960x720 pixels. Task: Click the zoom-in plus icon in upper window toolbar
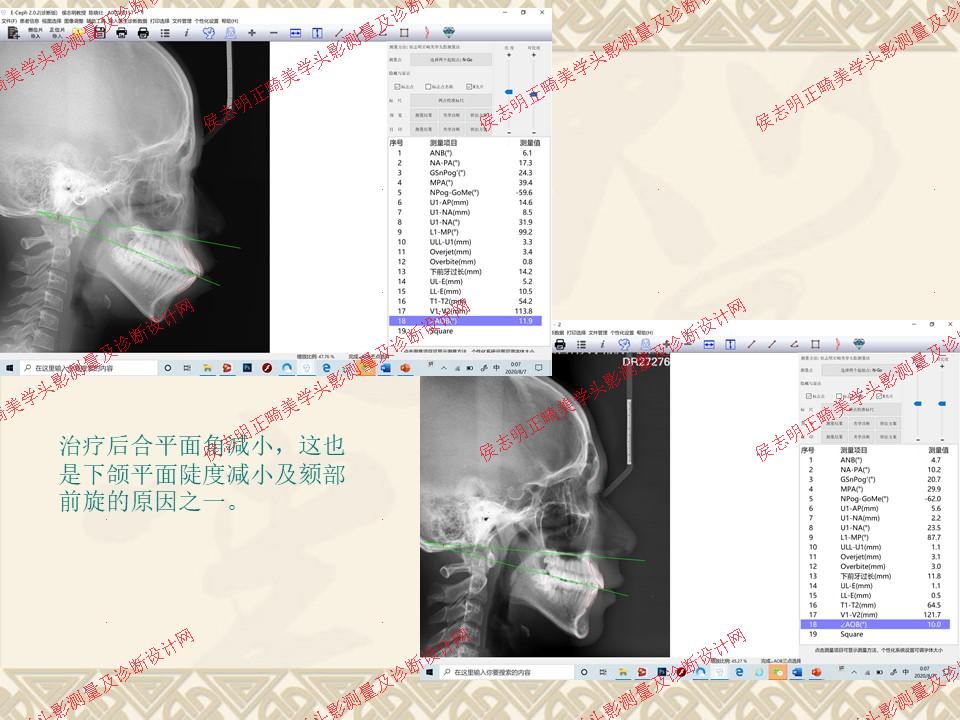(252, 33)
